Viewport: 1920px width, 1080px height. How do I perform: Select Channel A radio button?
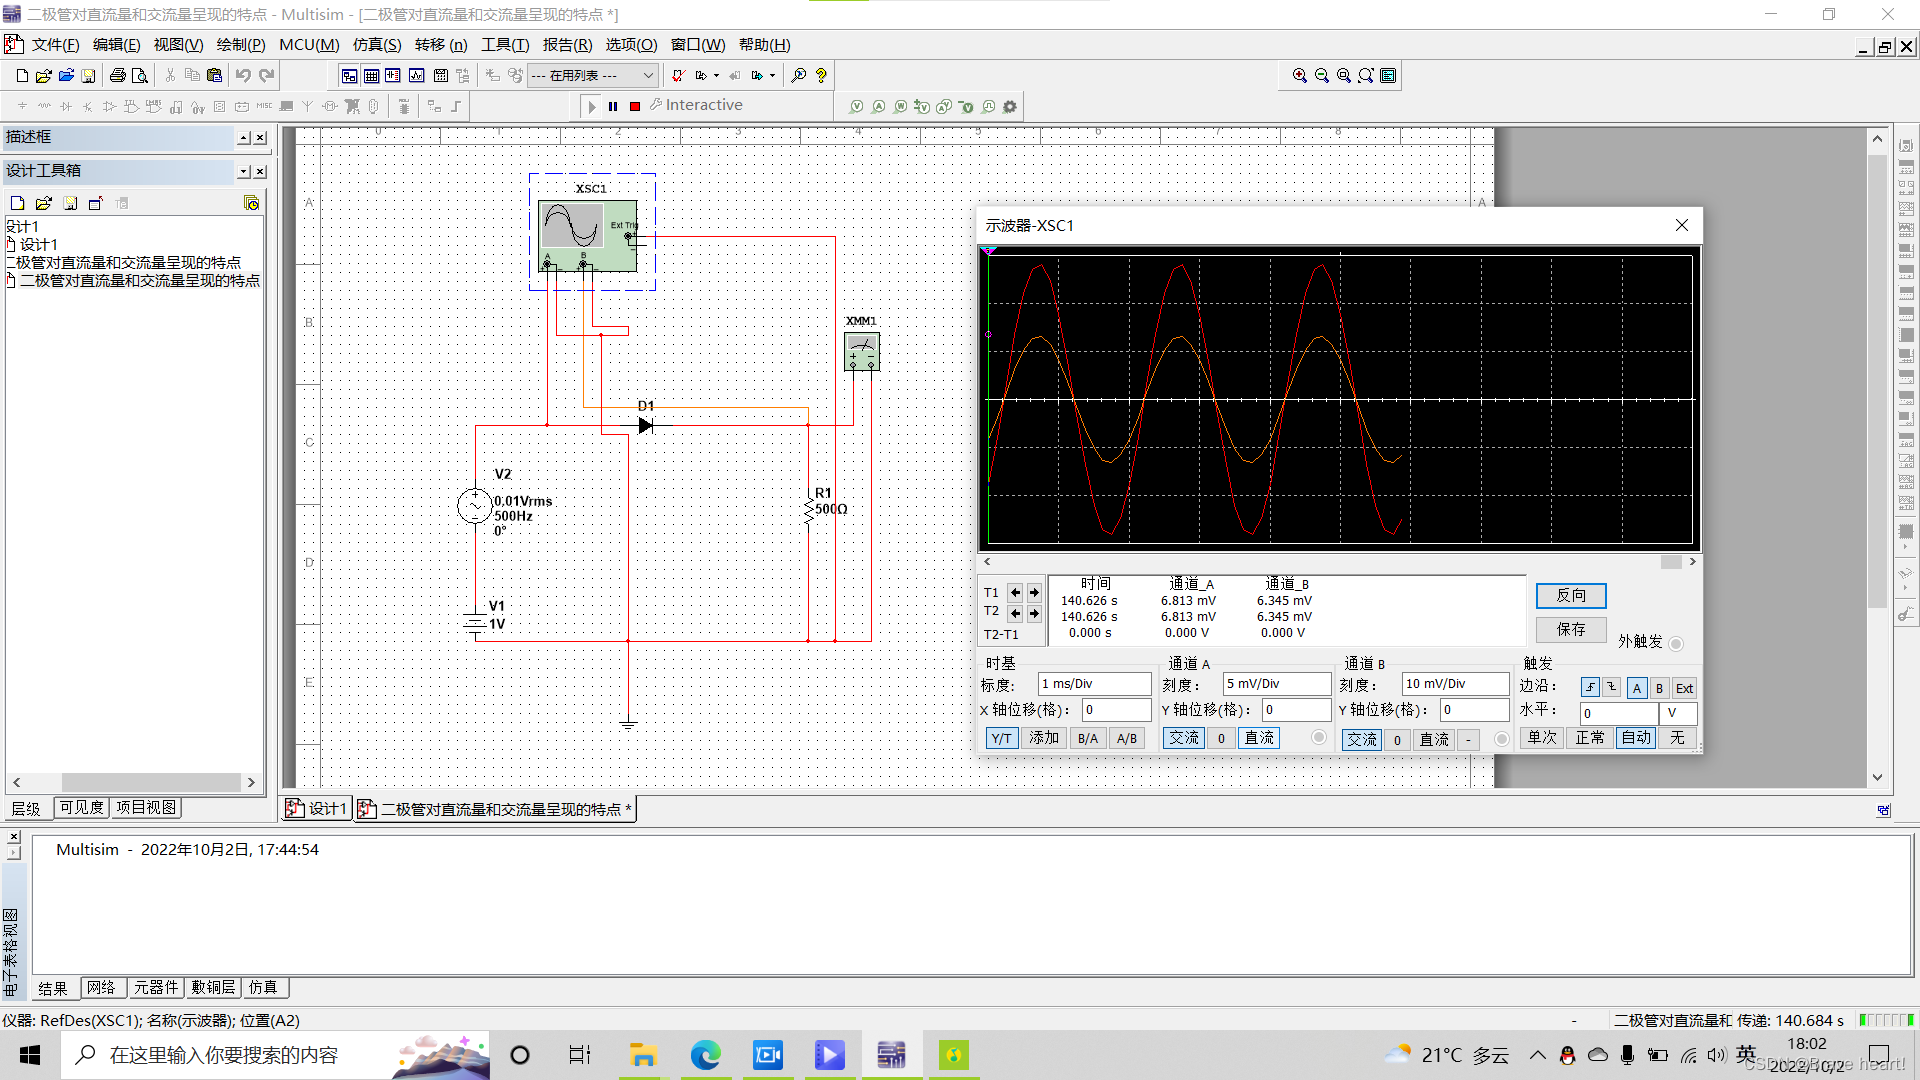(x=1319, y=738)
